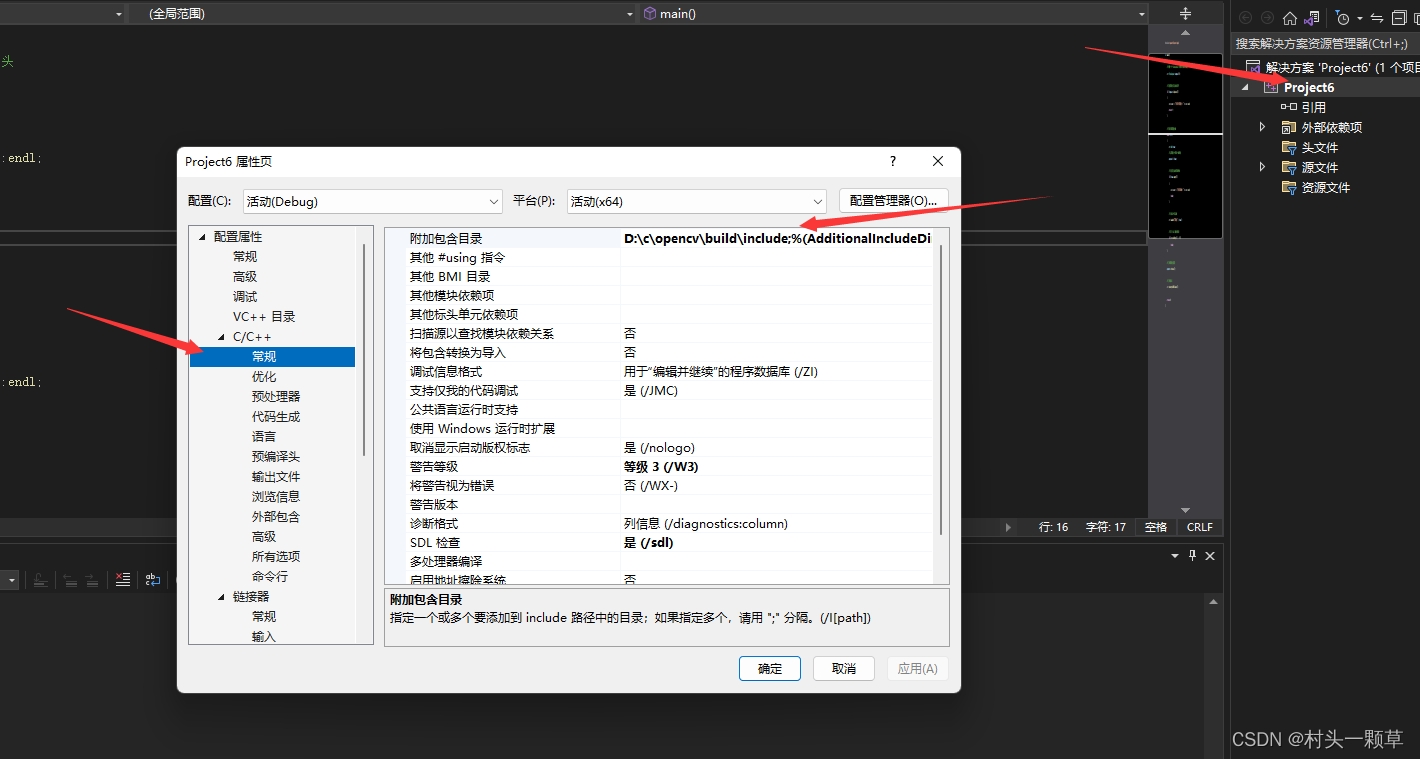Click Solution Explorer search box
The height and width of the screenshot is (759, 1420).
[x=1325, y=43]
